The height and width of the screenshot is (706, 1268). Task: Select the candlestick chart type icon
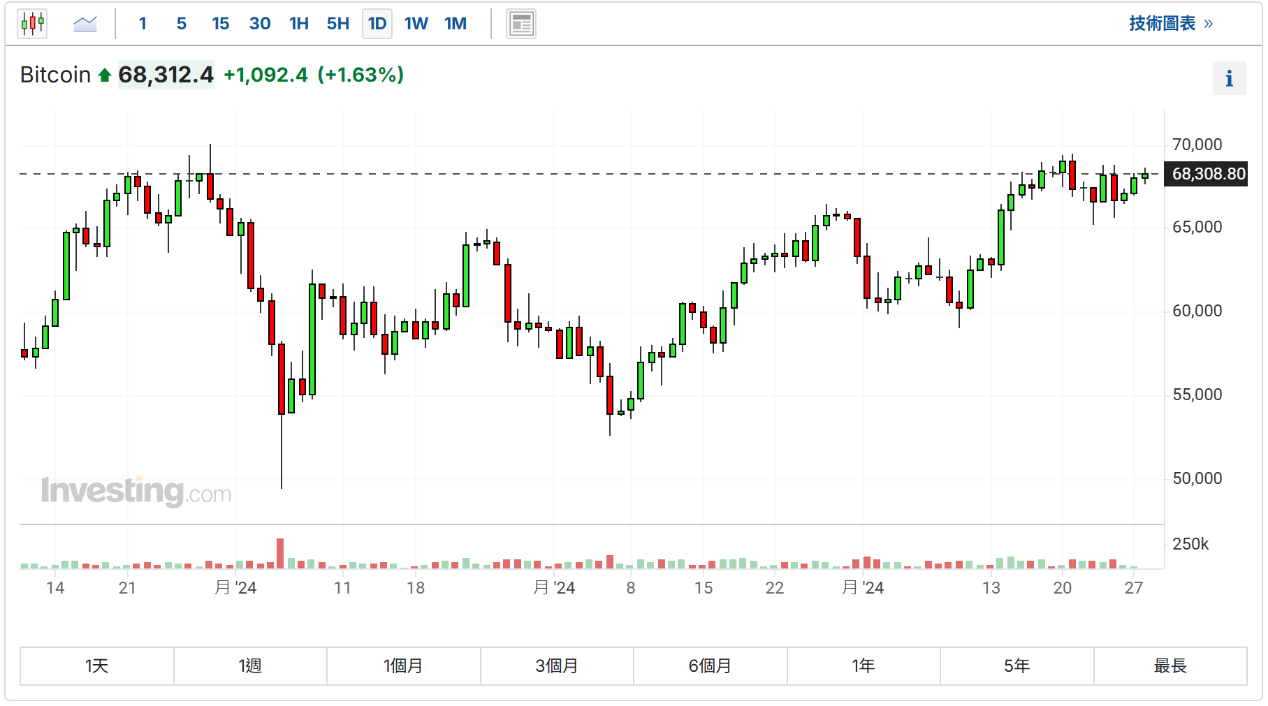[33, 23]
